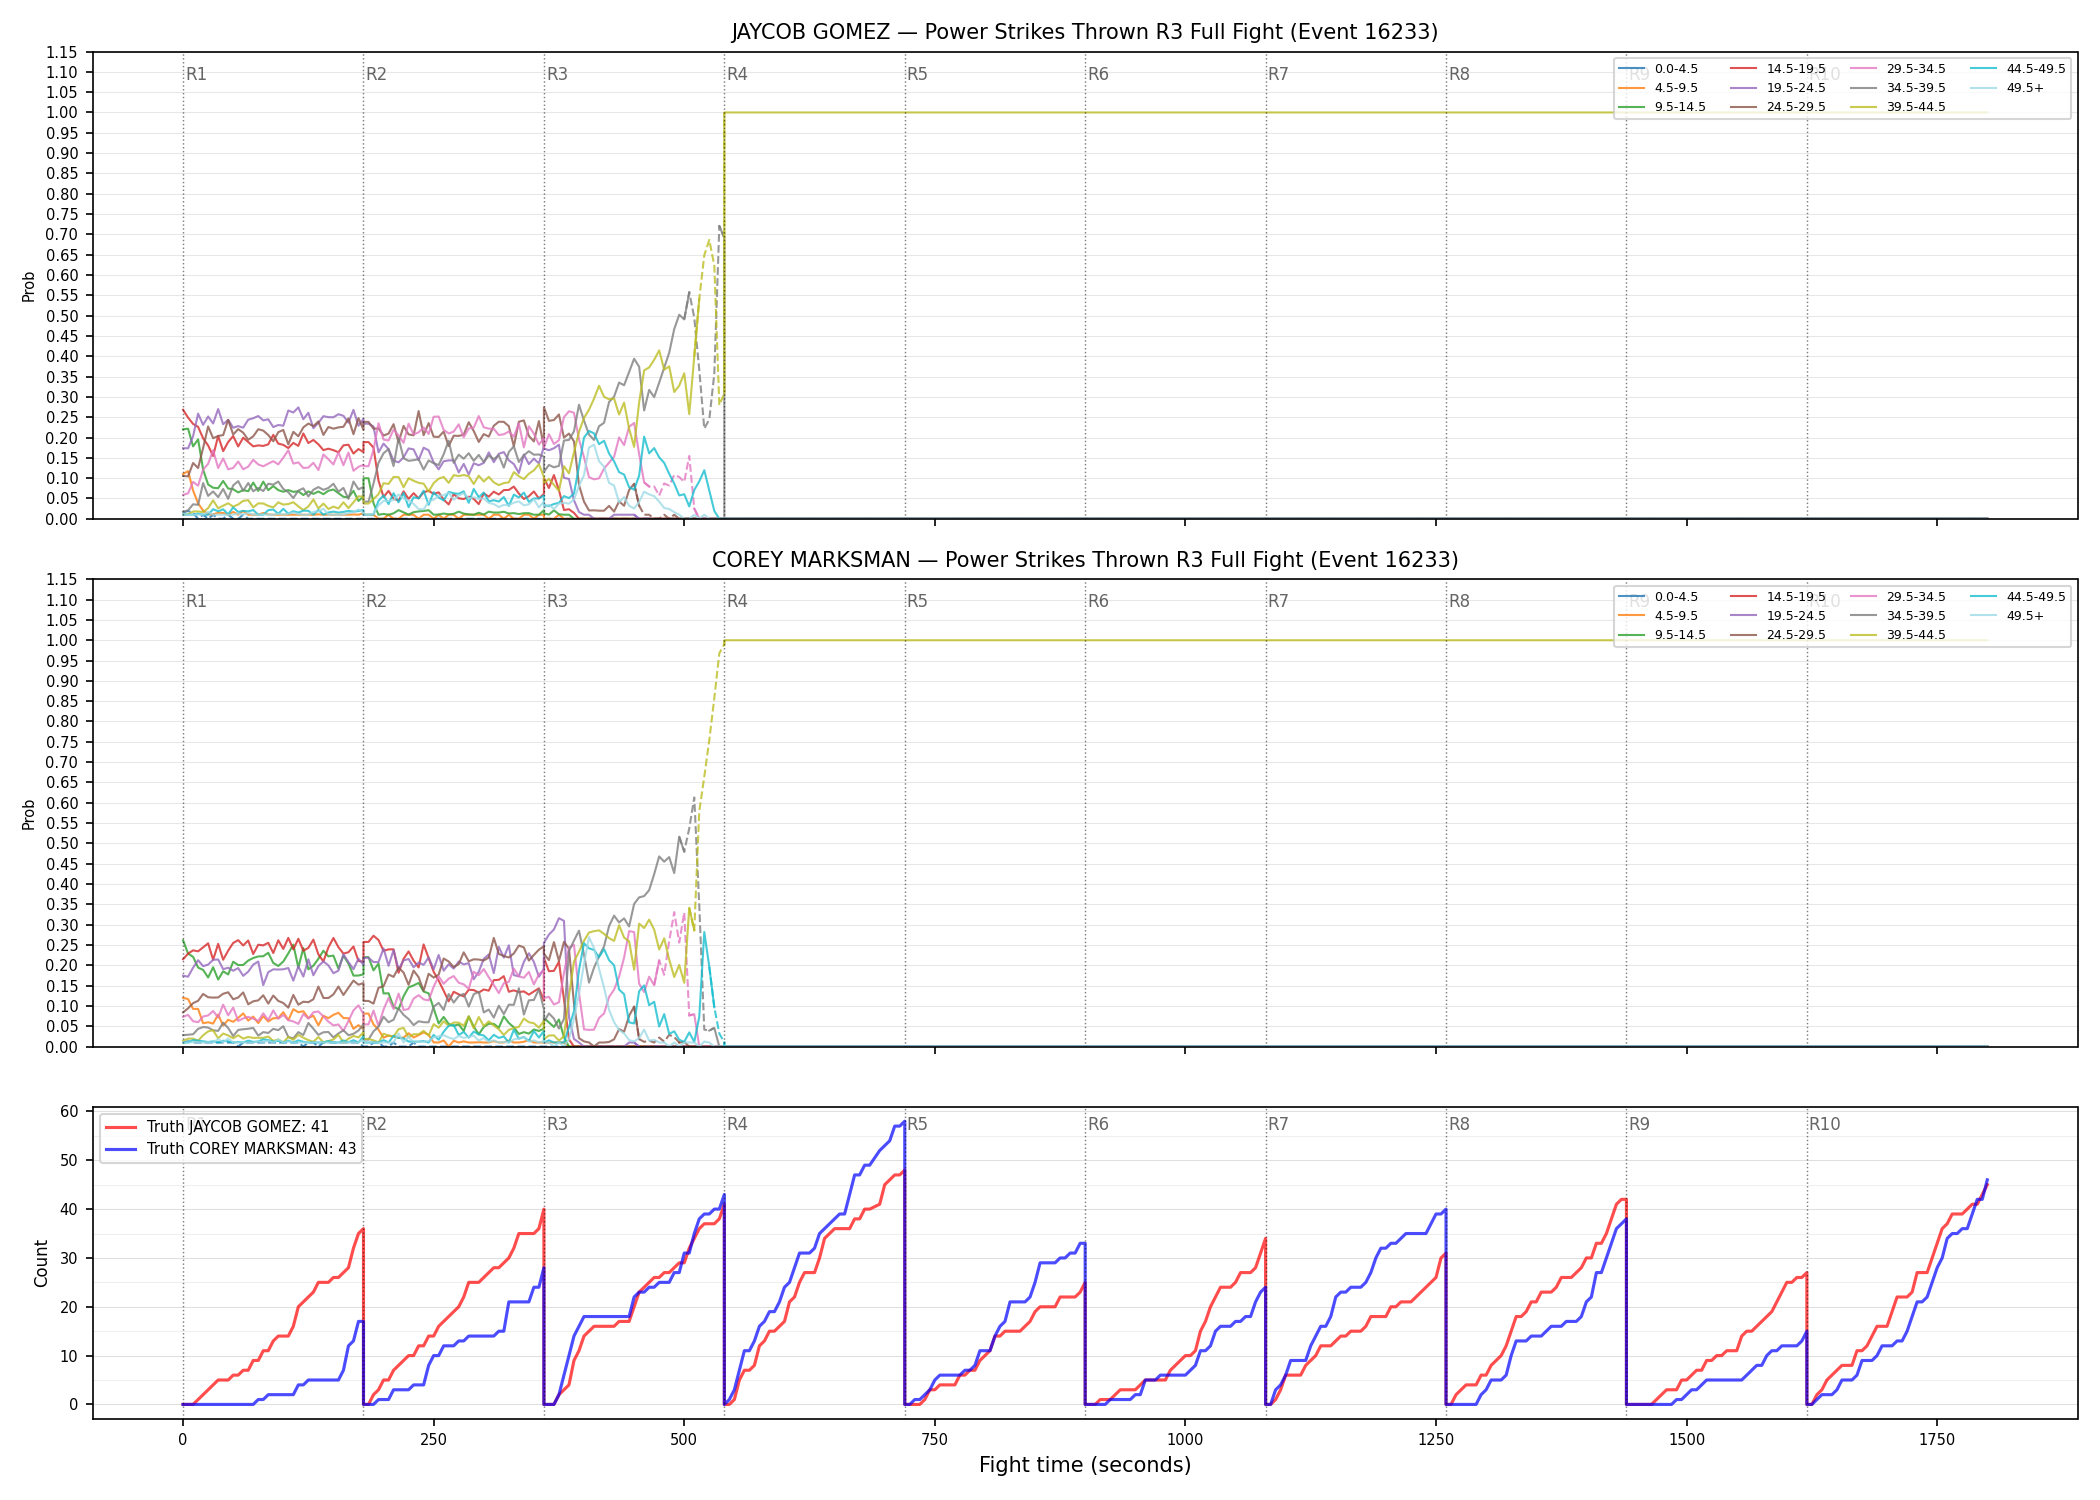Click the R4 round marker in the Count chart
Screen dimensions: 2100x1500
point(737,1124)
